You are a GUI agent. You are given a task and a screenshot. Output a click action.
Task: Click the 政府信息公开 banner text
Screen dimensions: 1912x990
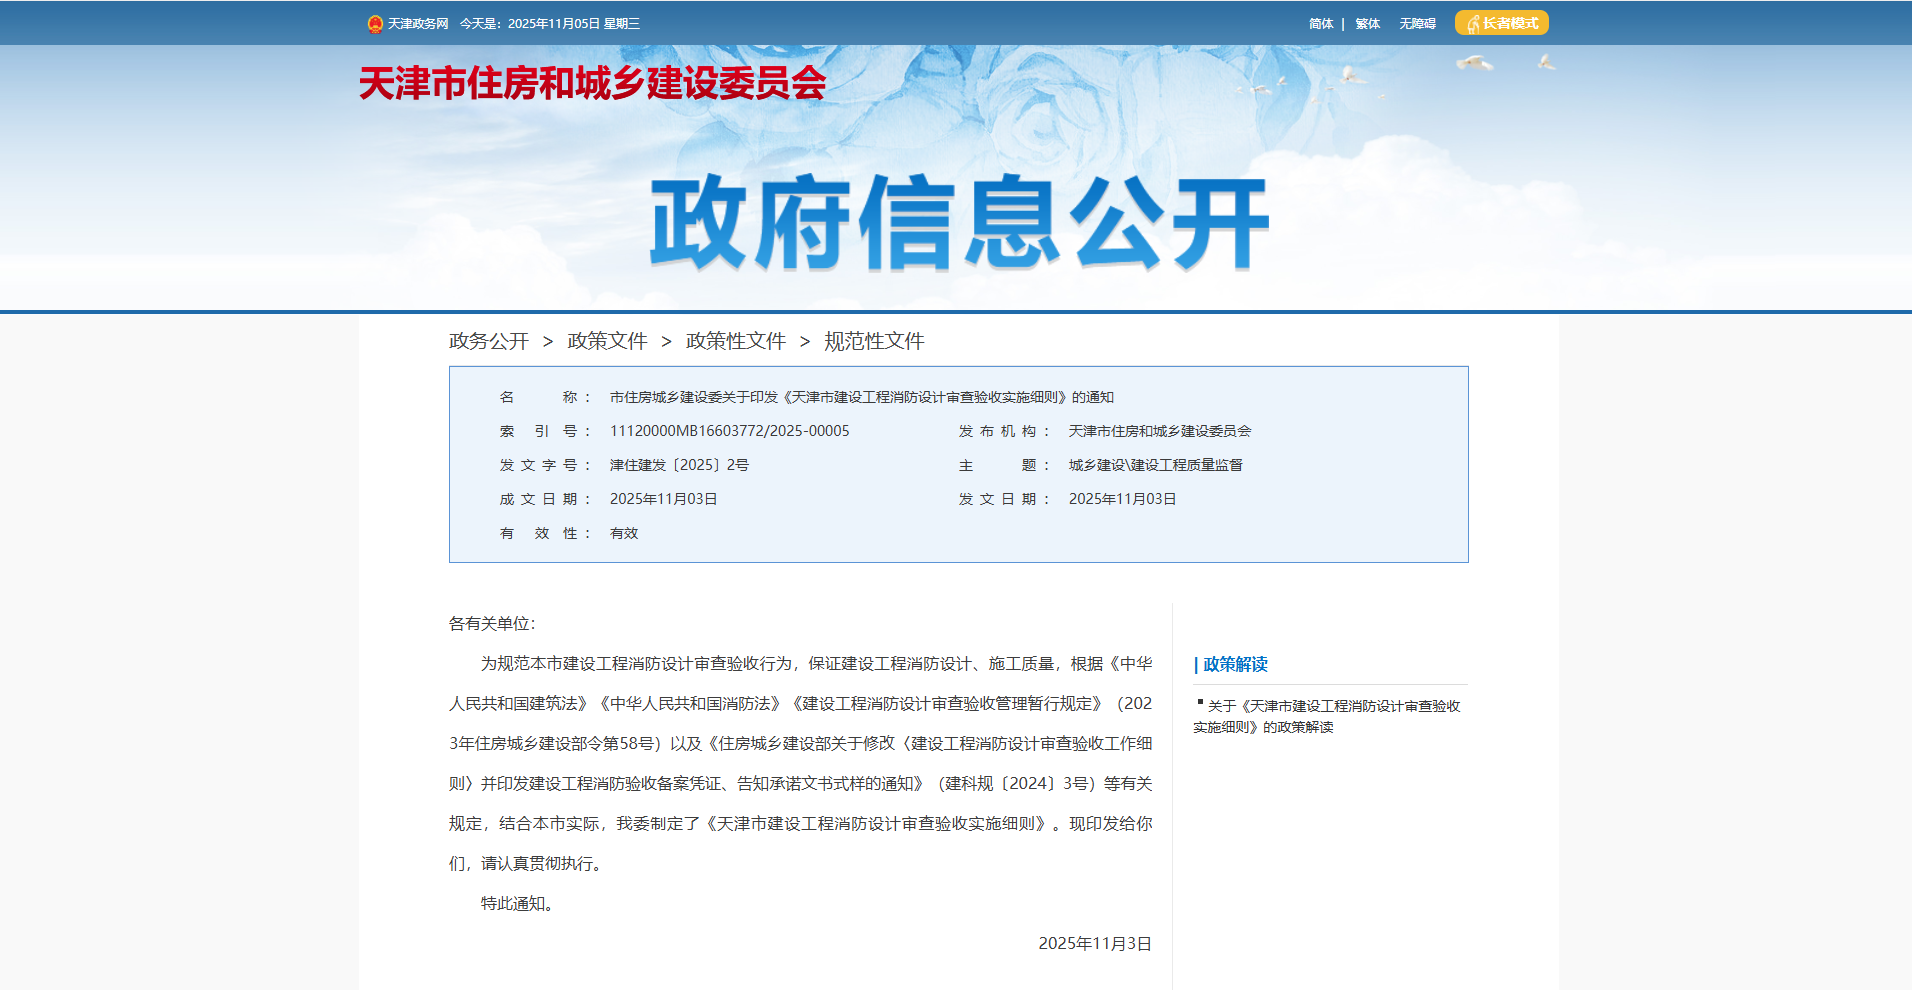coord(957,222)
